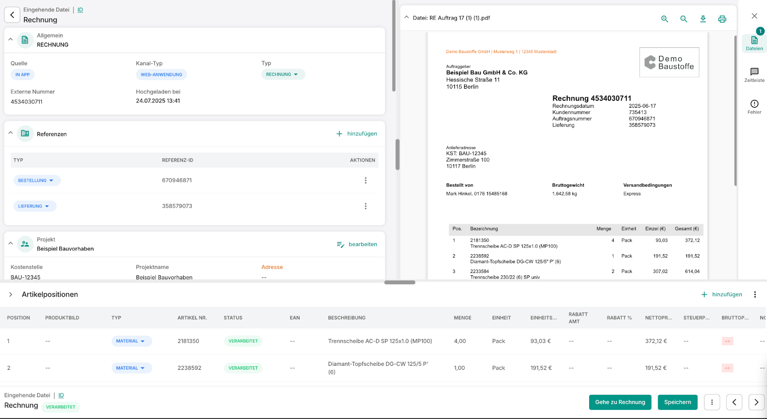Download the RE Auftrag PDF file
The width and height of the screenshot is (767, 419).
tap(703, 19)
